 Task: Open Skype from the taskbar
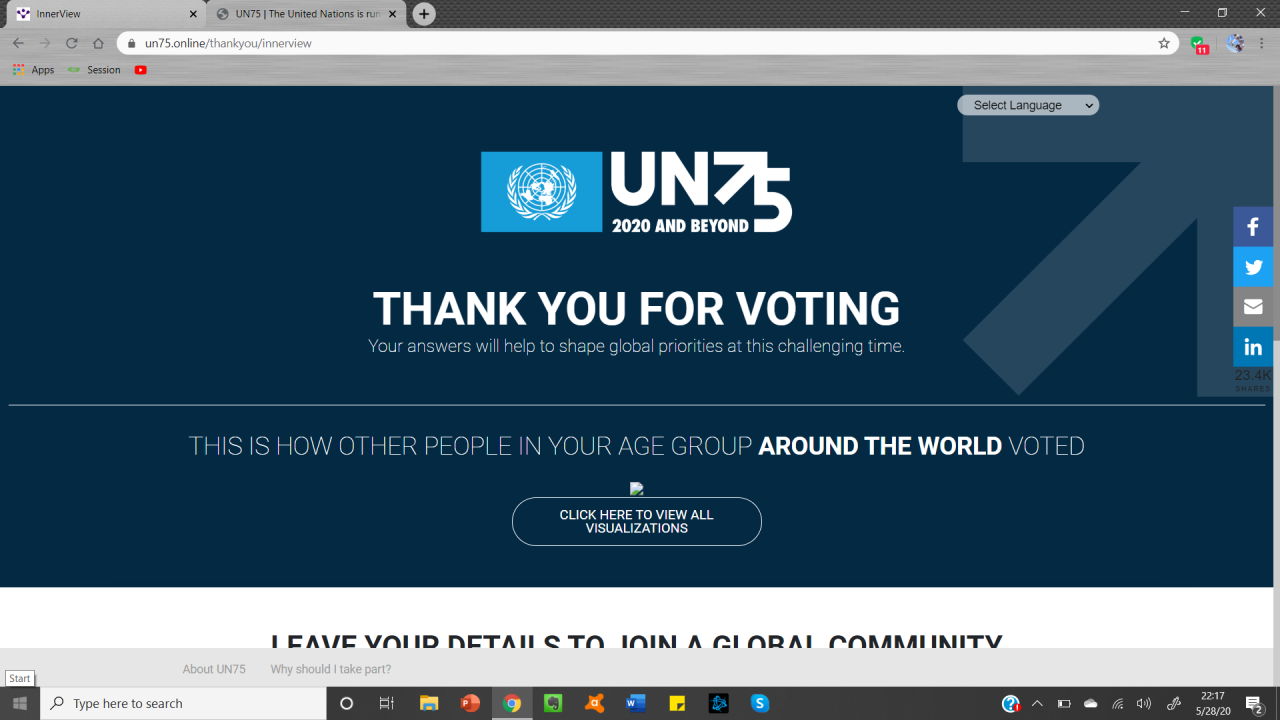click(760, 703)
